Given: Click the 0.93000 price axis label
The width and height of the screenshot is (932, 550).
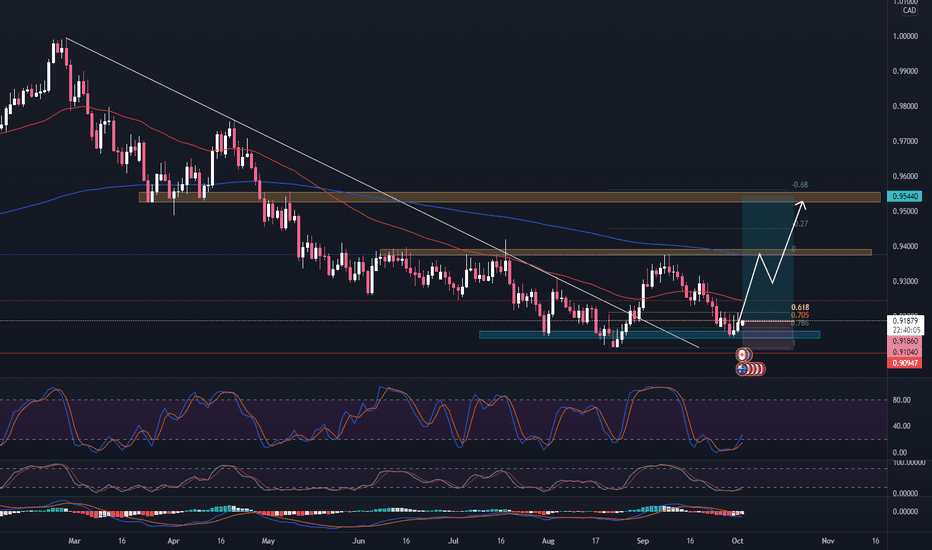Looking at the screenshot, I should (x=905, y=281).
